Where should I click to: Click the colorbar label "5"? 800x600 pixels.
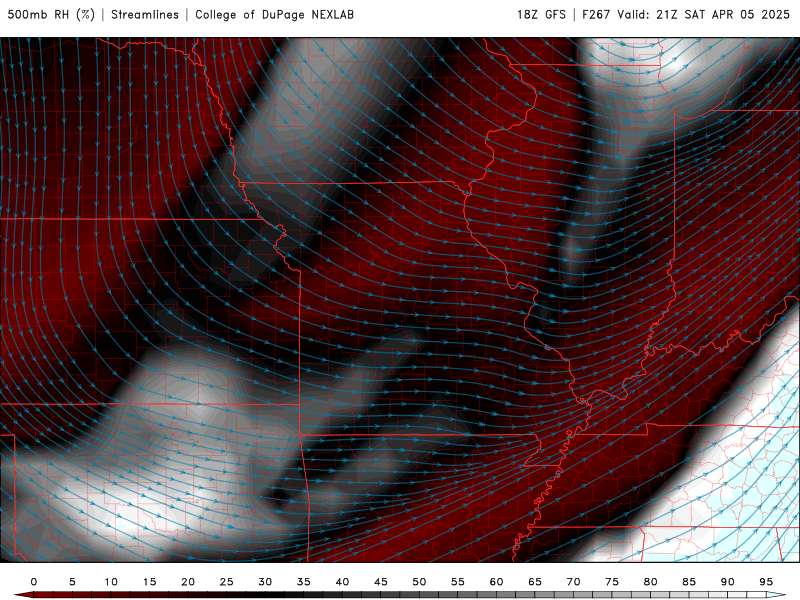pos(72,582)
